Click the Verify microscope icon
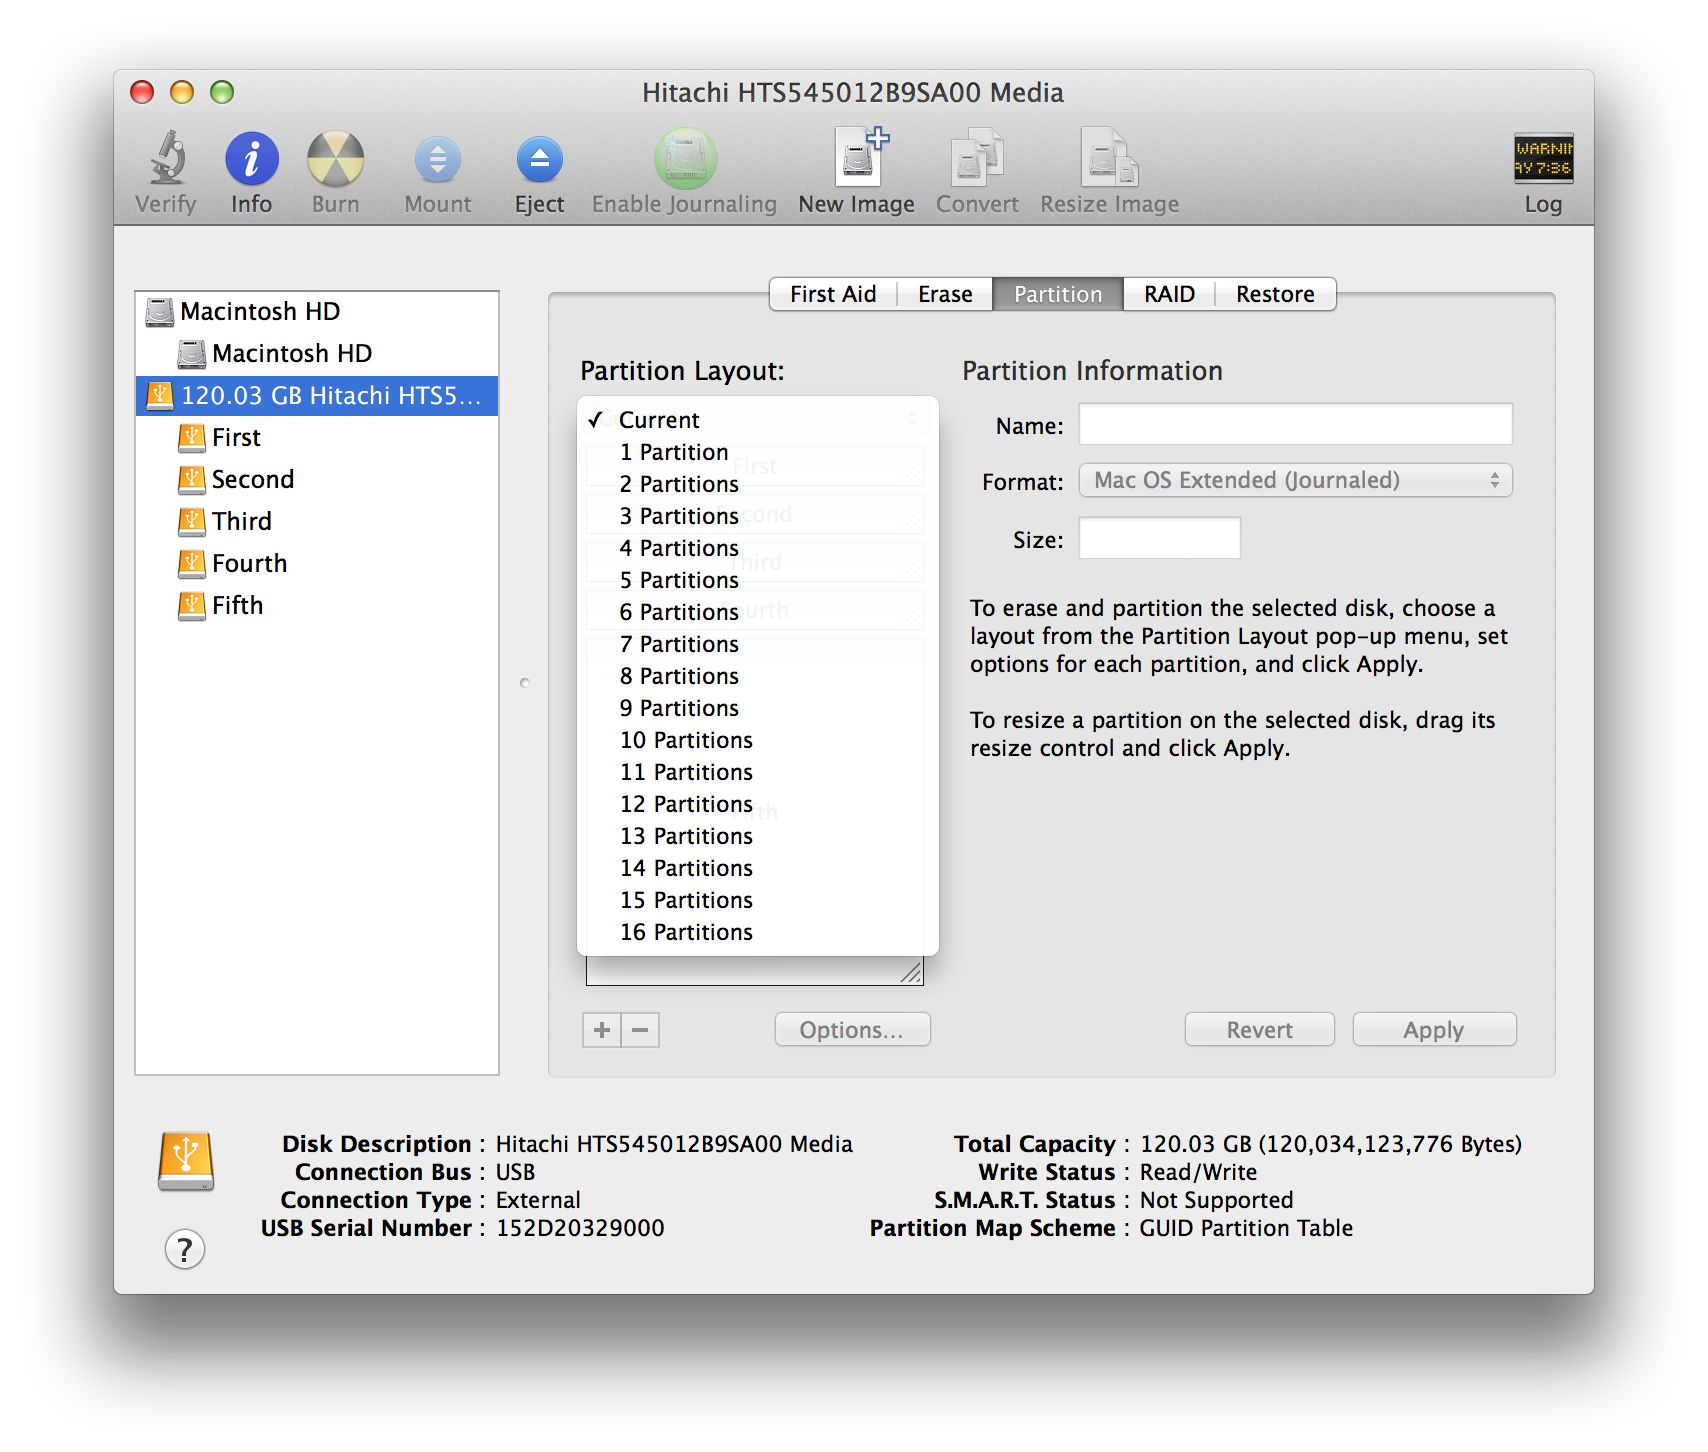Viewport: 1708px width, 1452px height. 167,159
